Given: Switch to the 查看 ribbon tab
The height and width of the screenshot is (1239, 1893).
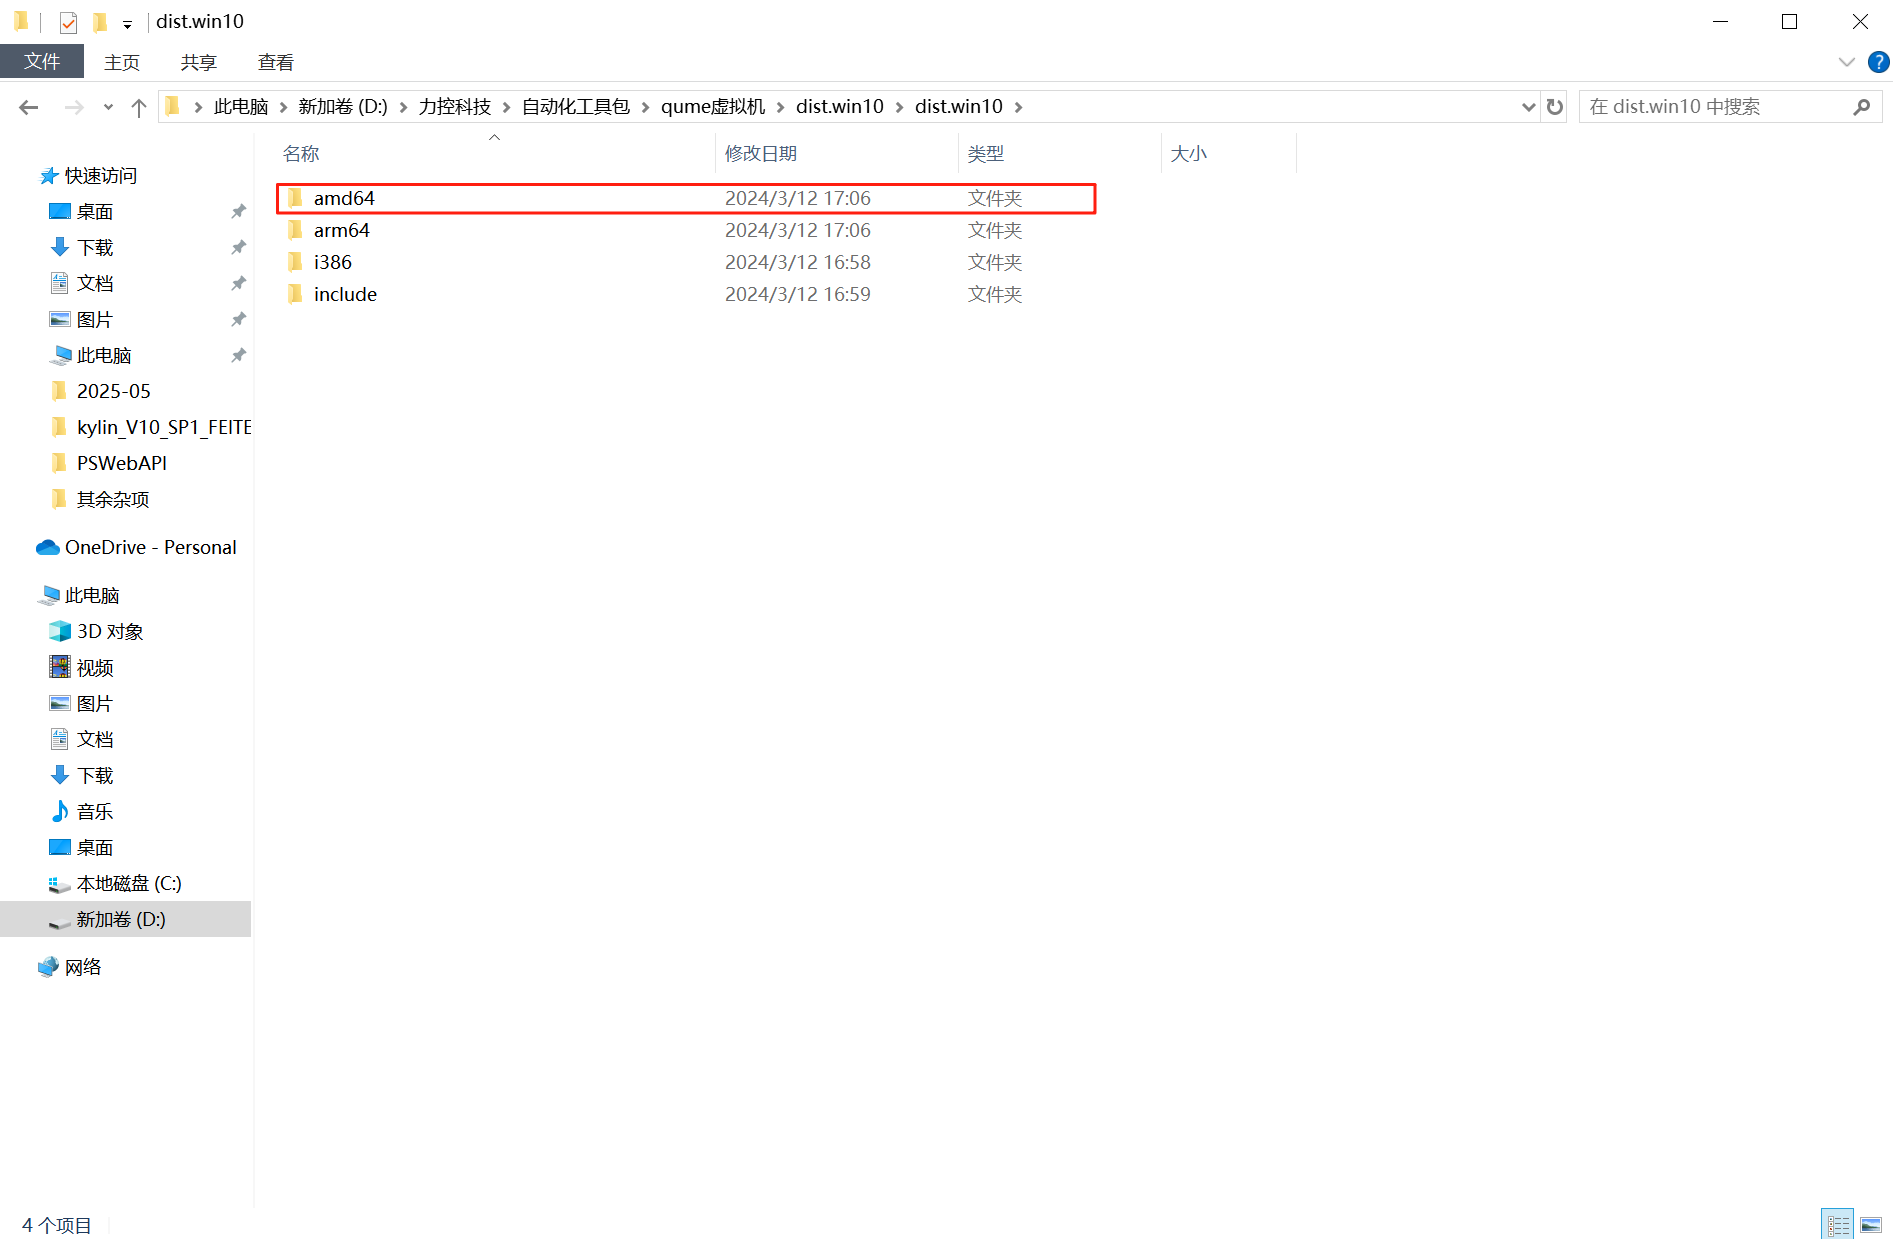Looking at the screenshot, I should pyautogui.click(x=274, y=61).
